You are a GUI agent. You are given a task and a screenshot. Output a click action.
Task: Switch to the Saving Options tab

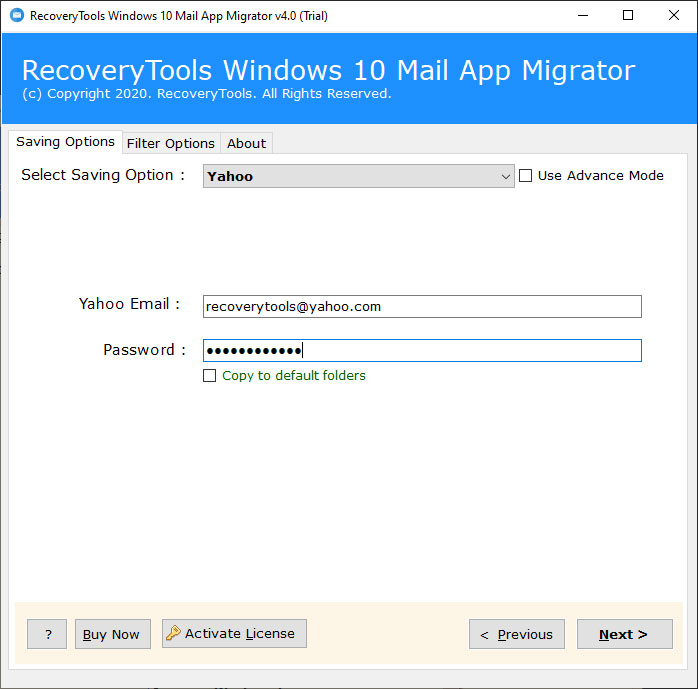(x=65, y=142)
